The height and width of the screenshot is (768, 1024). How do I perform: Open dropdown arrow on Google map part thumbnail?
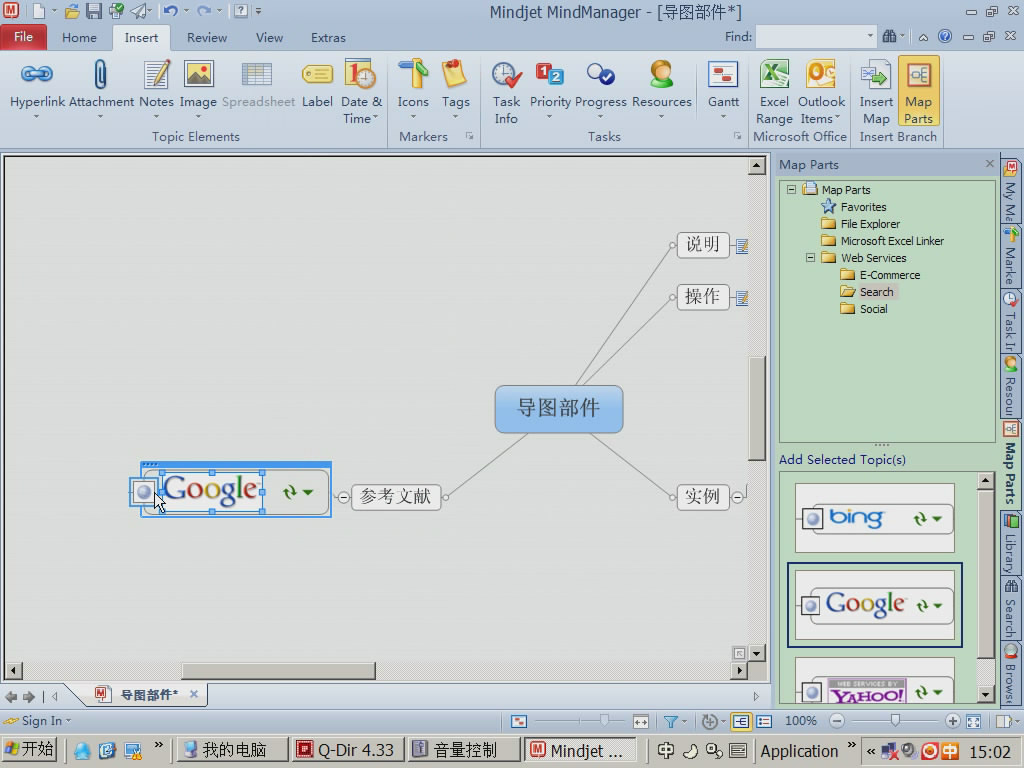[x=938, y=605]
